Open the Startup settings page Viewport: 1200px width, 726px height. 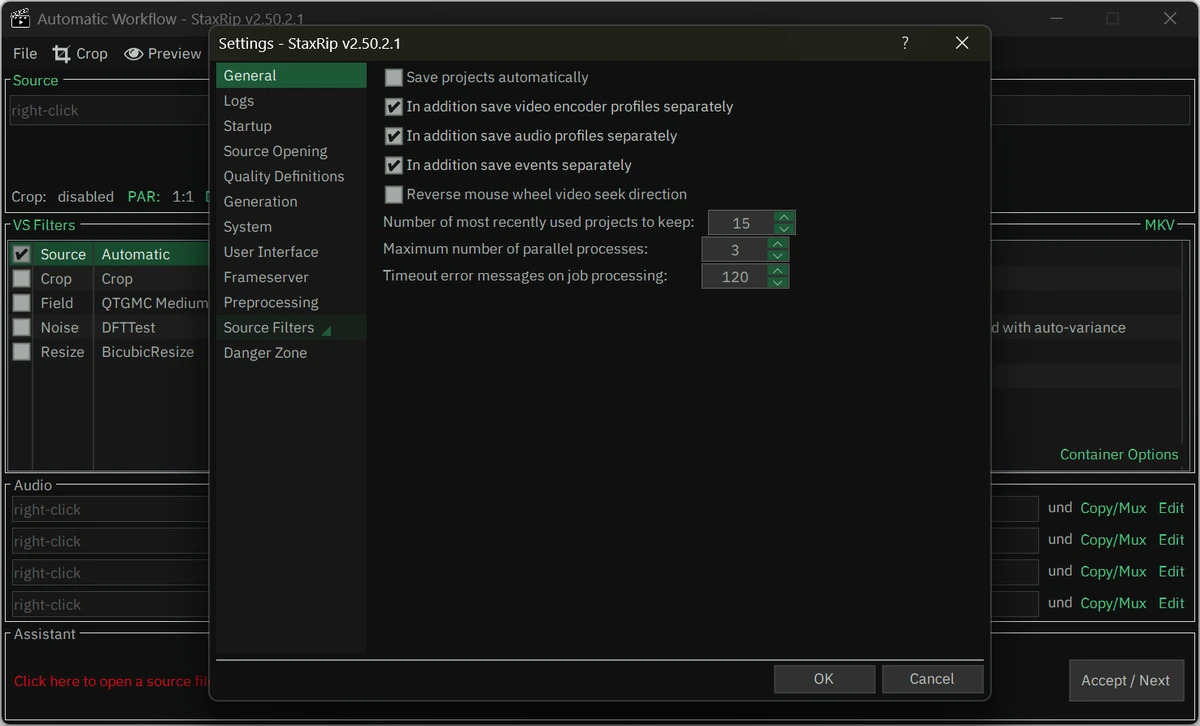(x=291, y=126)
